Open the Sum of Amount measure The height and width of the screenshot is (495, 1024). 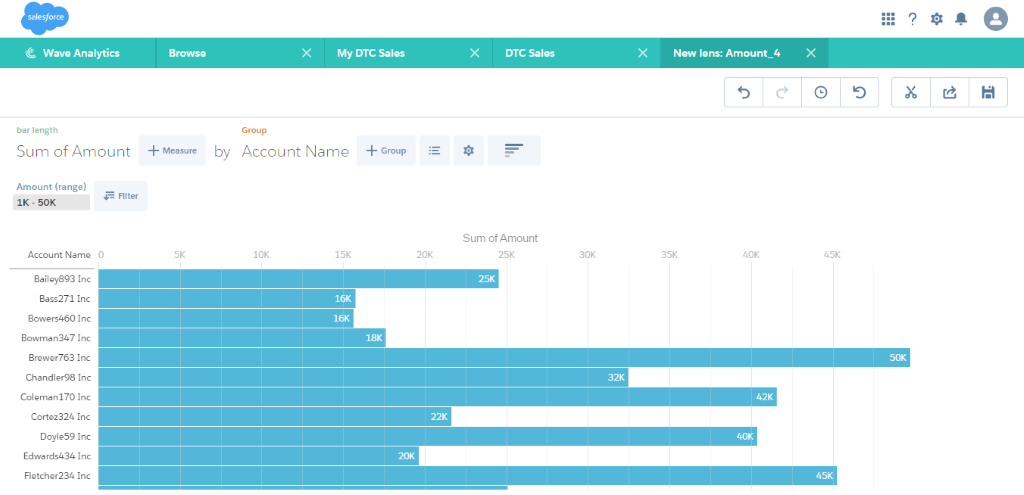73,152
